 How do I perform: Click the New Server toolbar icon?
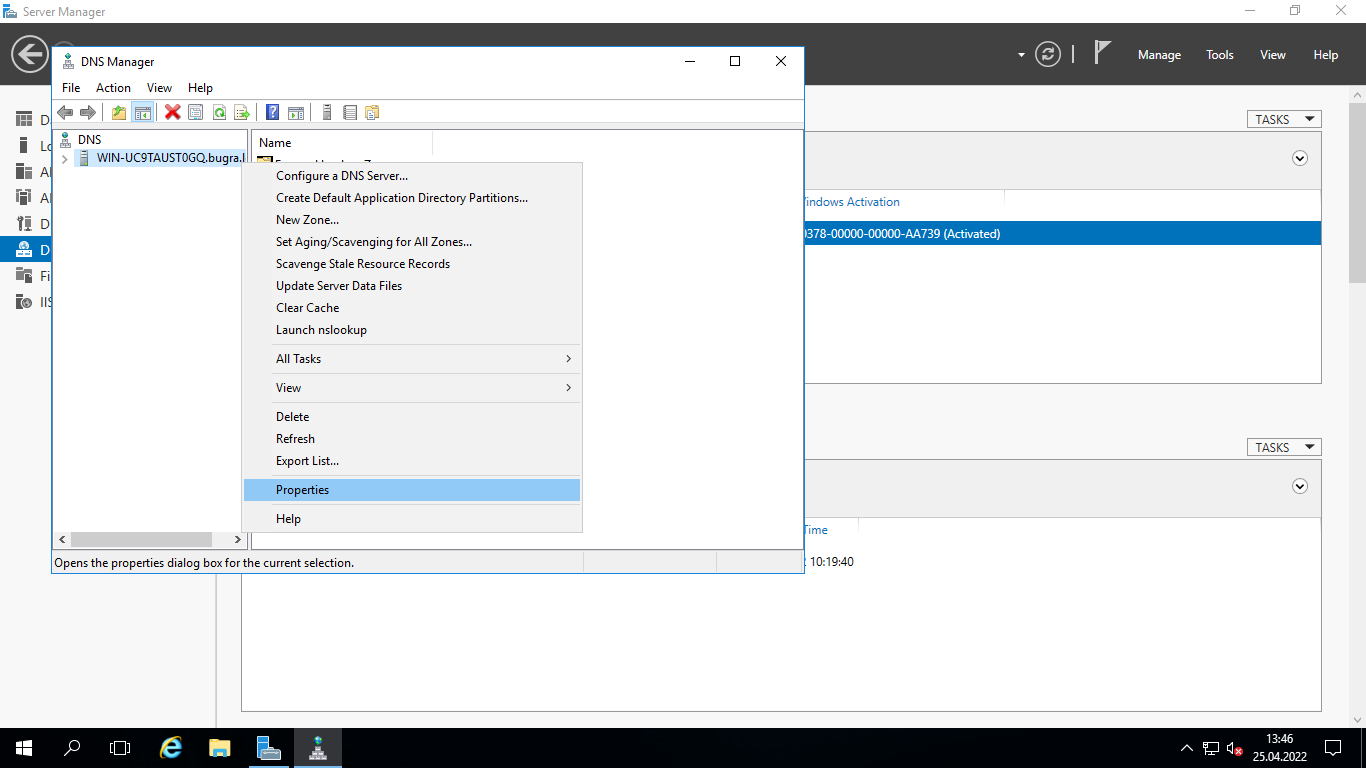click(326, 112)
